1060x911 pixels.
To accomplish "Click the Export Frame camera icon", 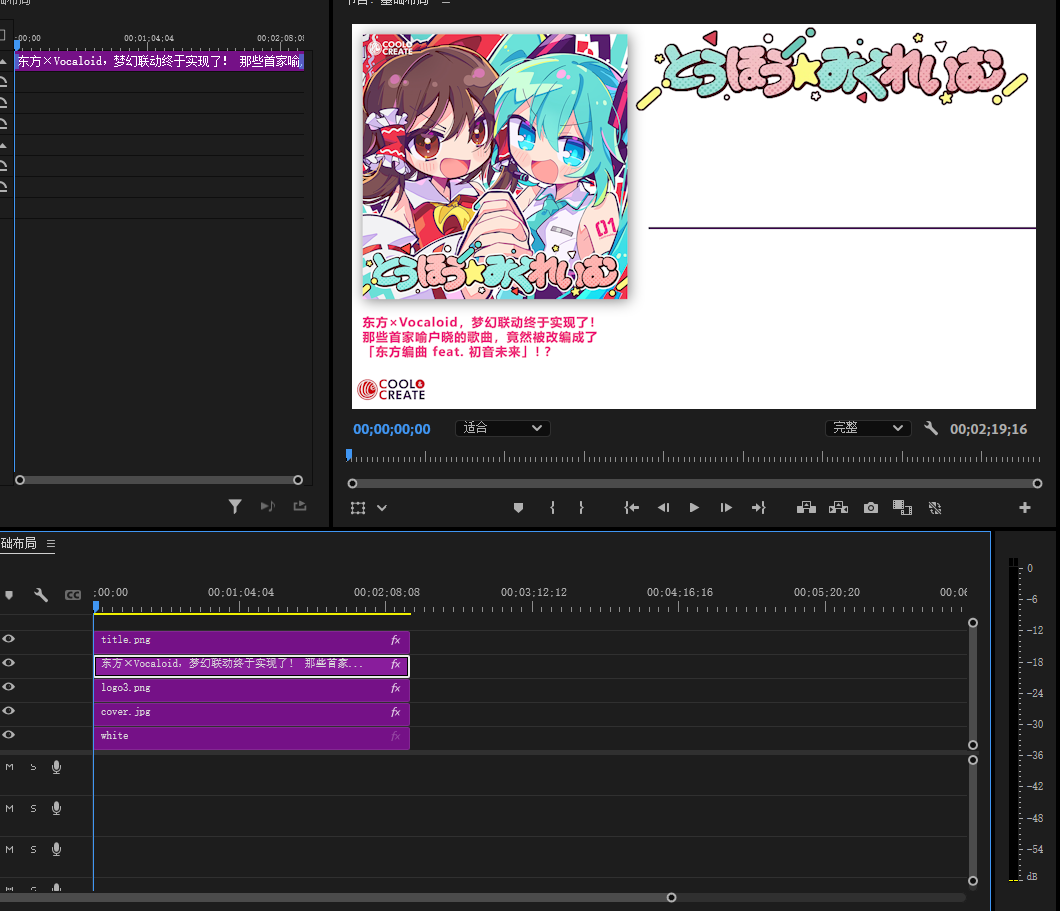I will 871,508.
